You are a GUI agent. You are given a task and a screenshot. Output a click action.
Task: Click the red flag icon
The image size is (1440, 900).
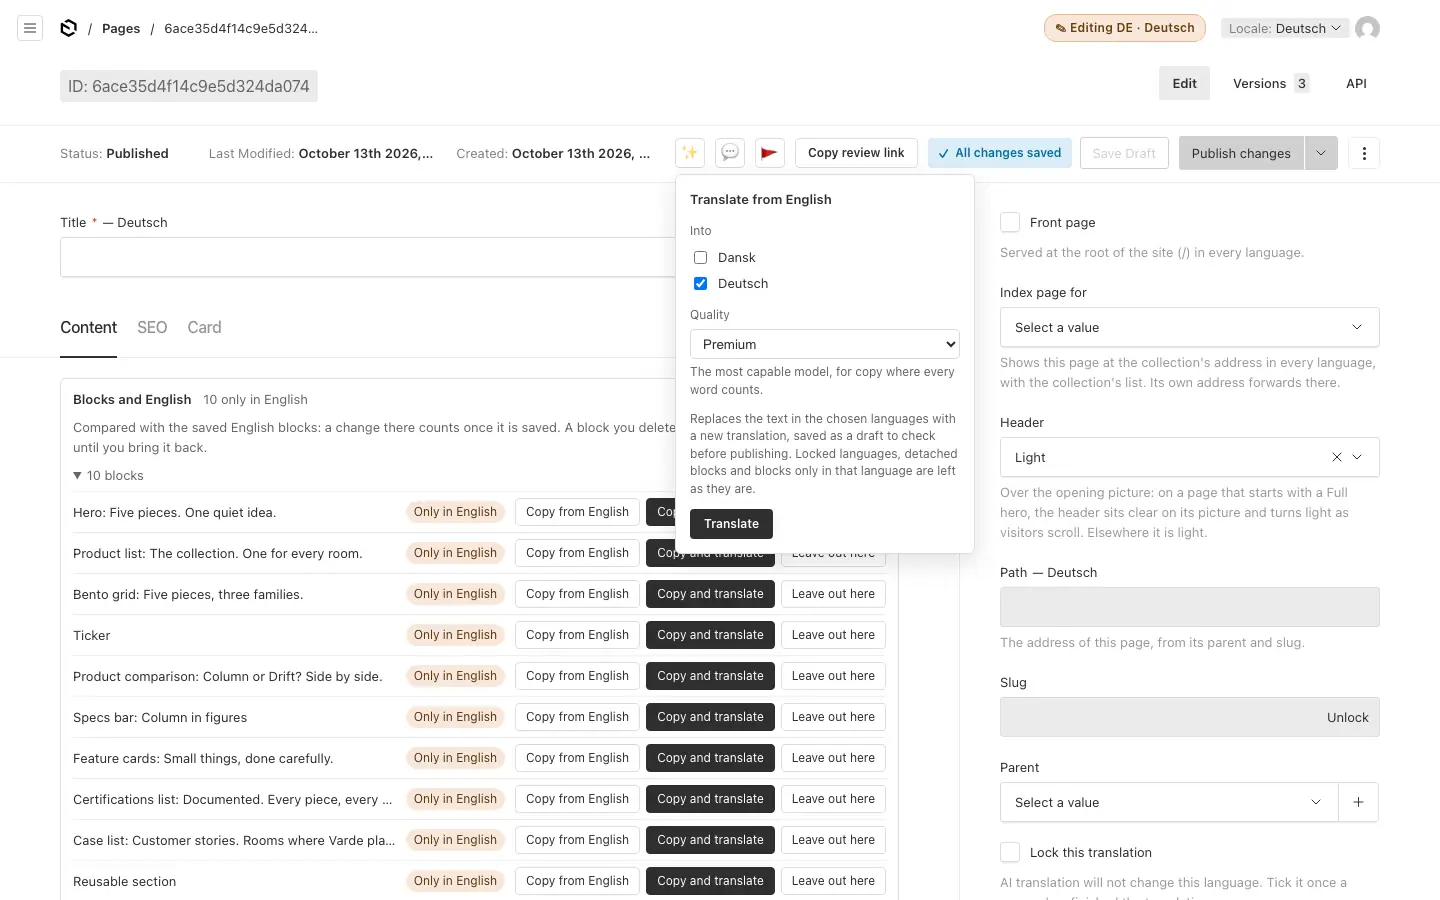click(x=770, y=153)
